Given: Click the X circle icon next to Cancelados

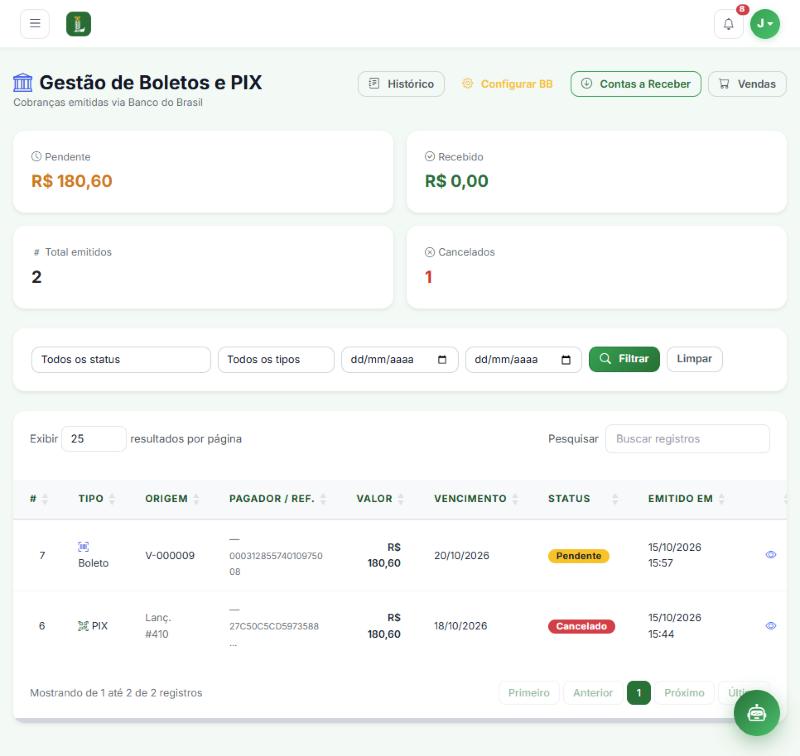Looking at the screenshot, I should tap(430, 252).
